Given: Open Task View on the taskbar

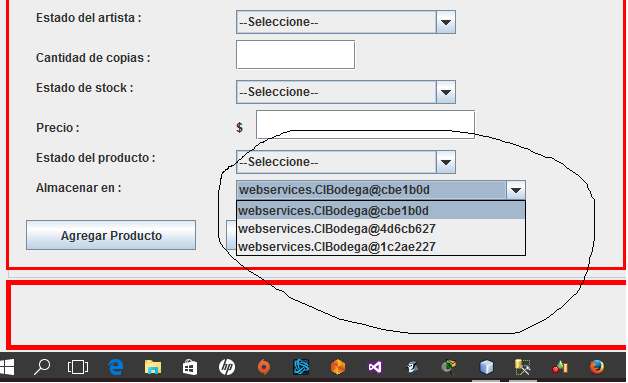Looking at the screenshot, I should coord(78,367).
